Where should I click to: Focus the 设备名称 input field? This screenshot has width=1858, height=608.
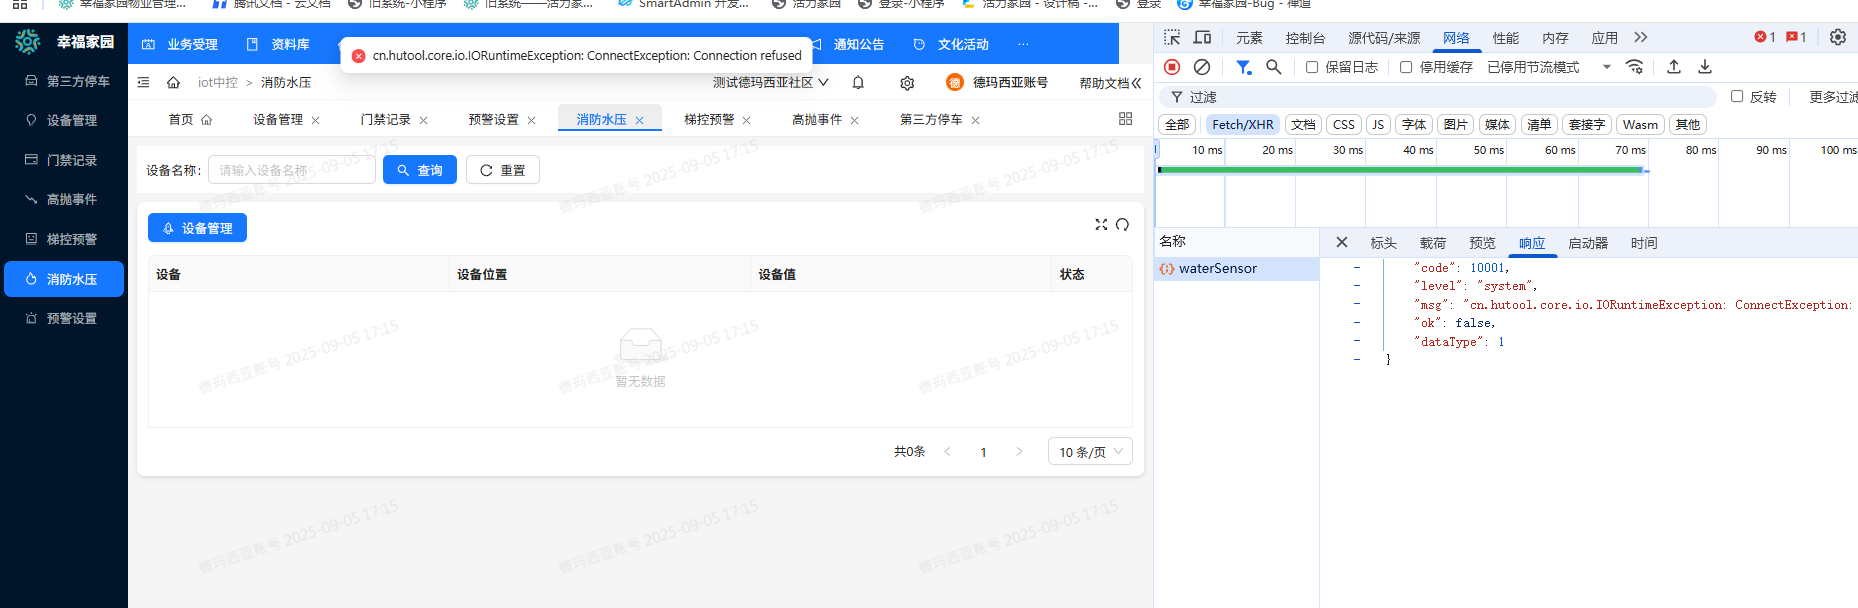292,170
